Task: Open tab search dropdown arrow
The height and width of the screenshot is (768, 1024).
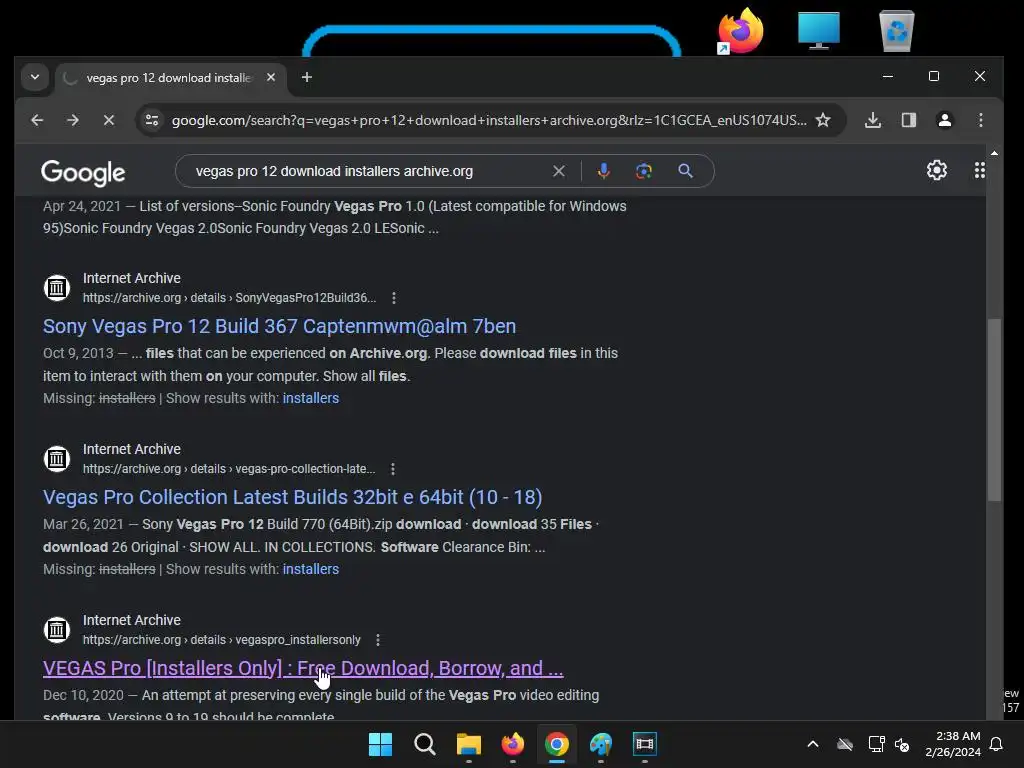Action: [x=35, y=77]
